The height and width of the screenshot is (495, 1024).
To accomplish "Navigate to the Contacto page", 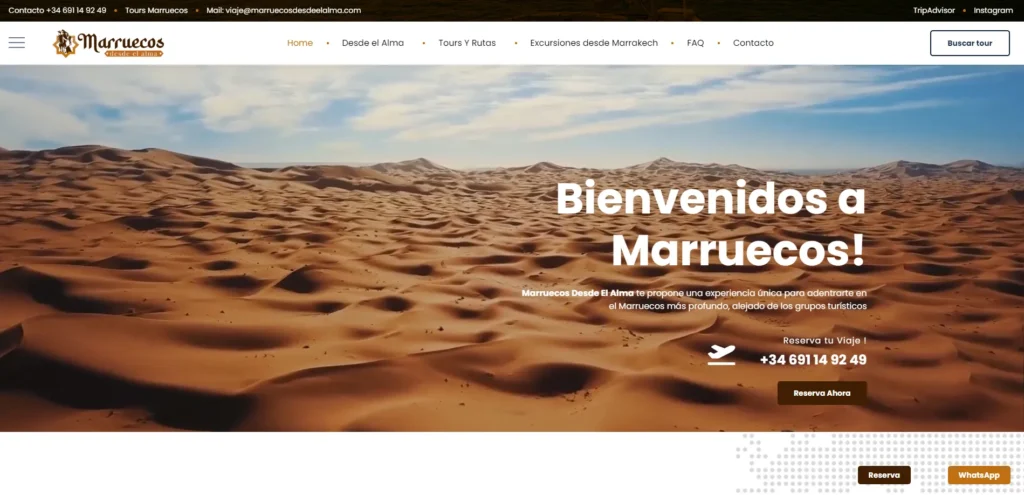I will pos(753,43).
